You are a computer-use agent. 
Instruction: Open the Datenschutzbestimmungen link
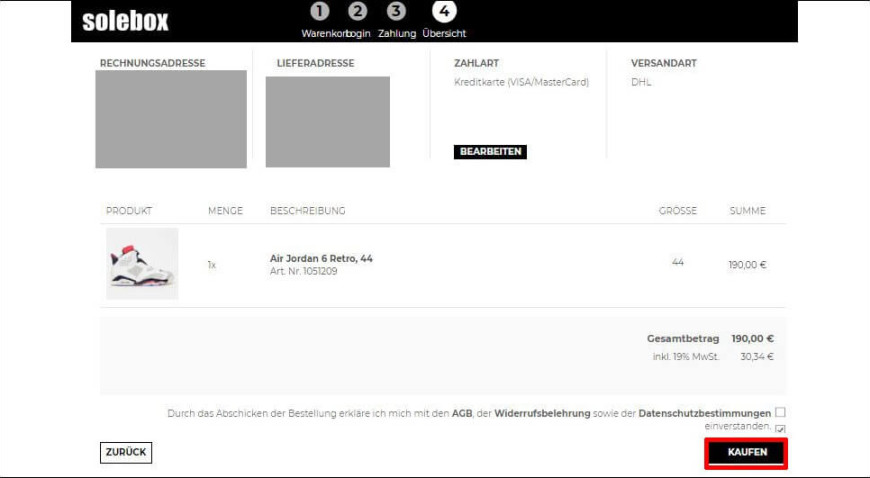coord(705,414)
